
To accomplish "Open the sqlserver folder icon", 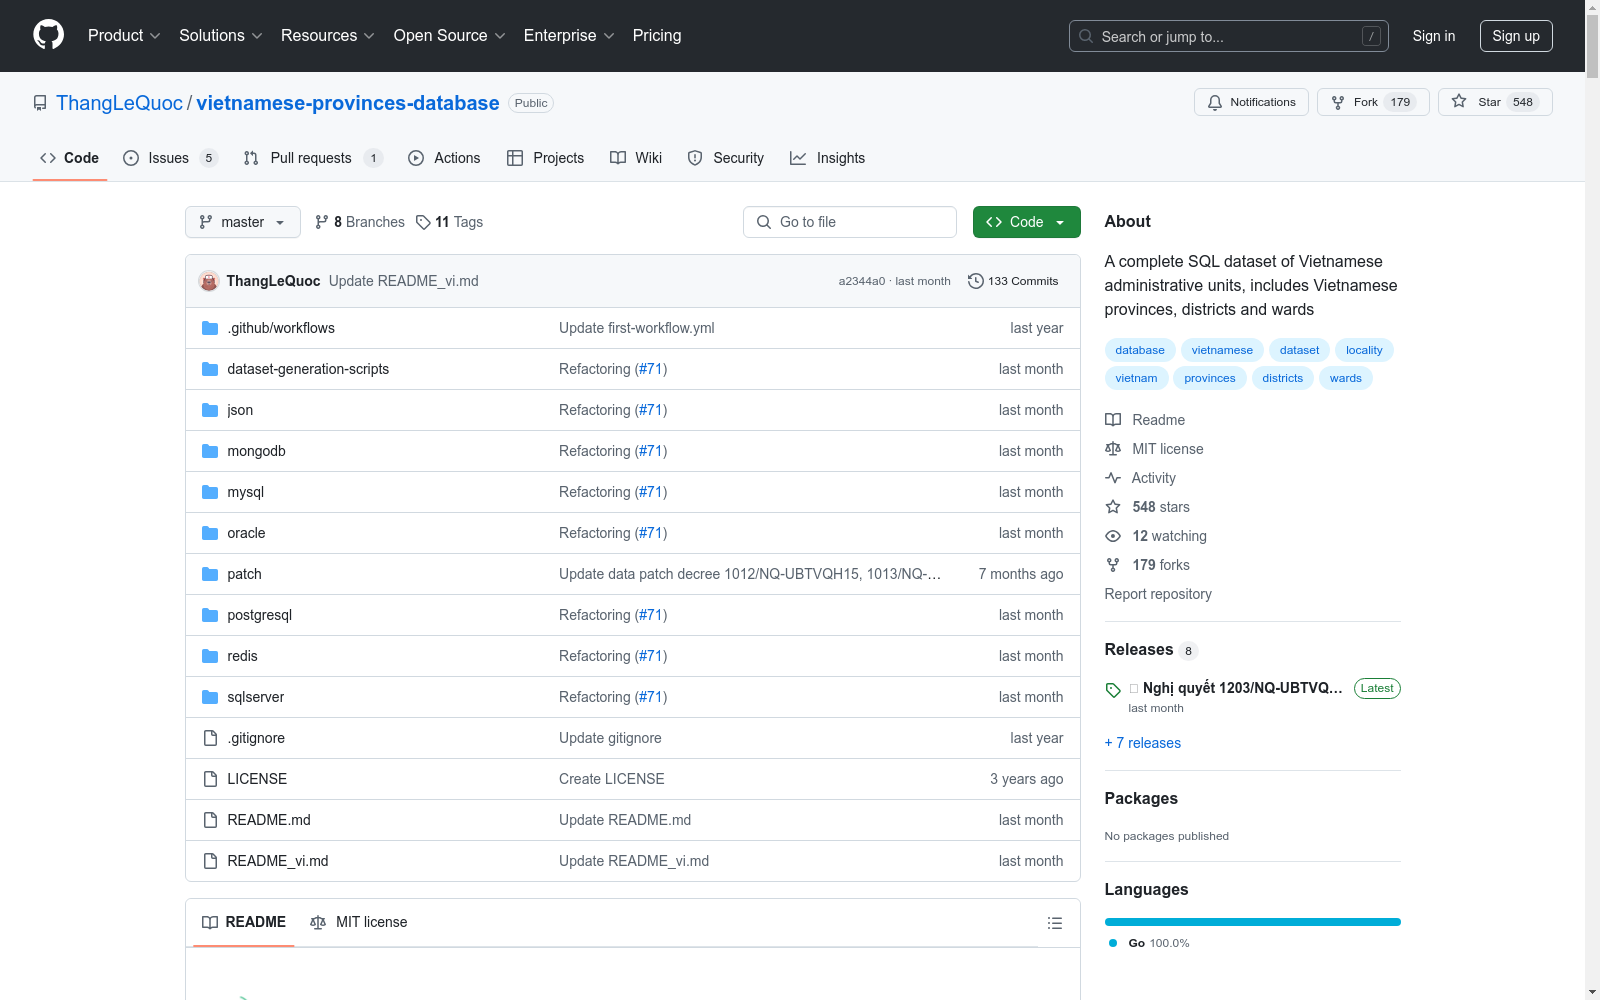I will [x=210, y=697].
